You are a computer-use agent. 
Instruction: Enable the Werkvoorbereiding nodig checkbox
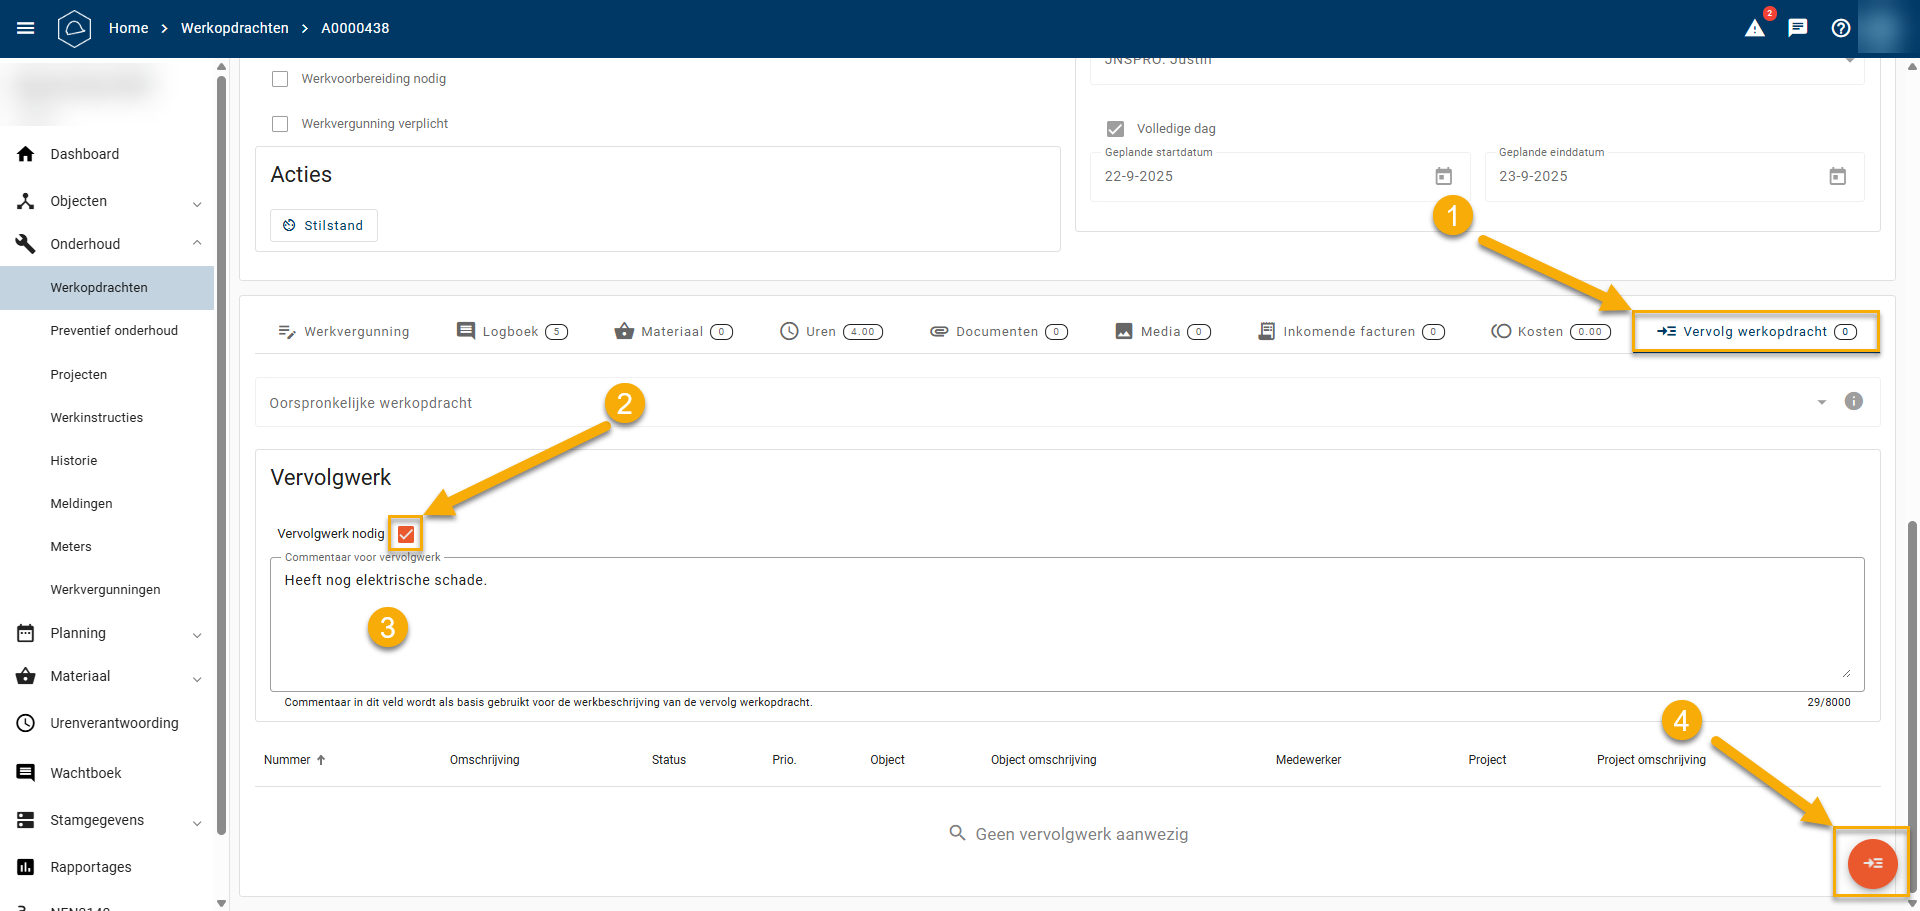(280, 79)
